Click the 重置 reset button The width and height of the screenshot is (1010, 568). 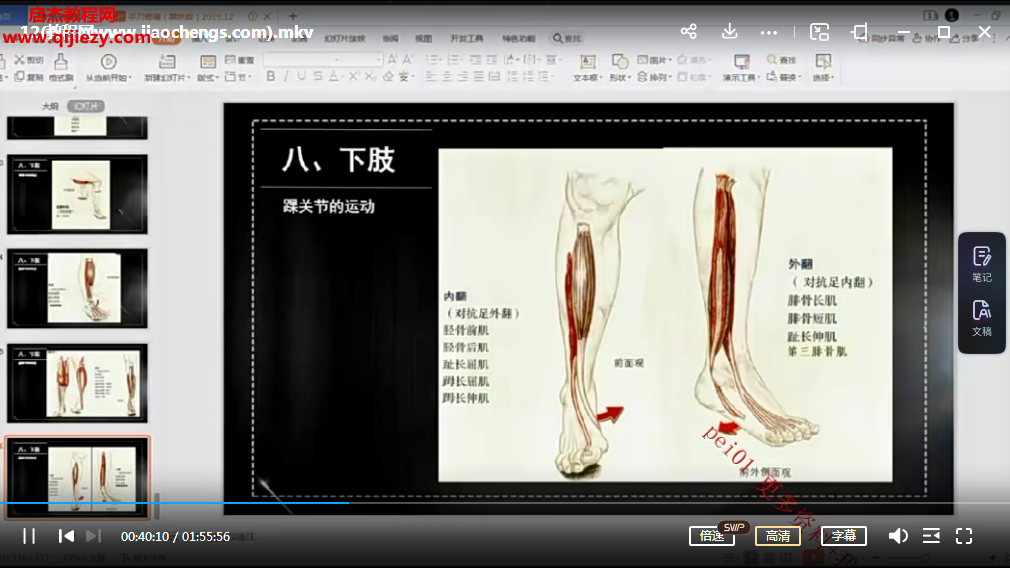240,60
